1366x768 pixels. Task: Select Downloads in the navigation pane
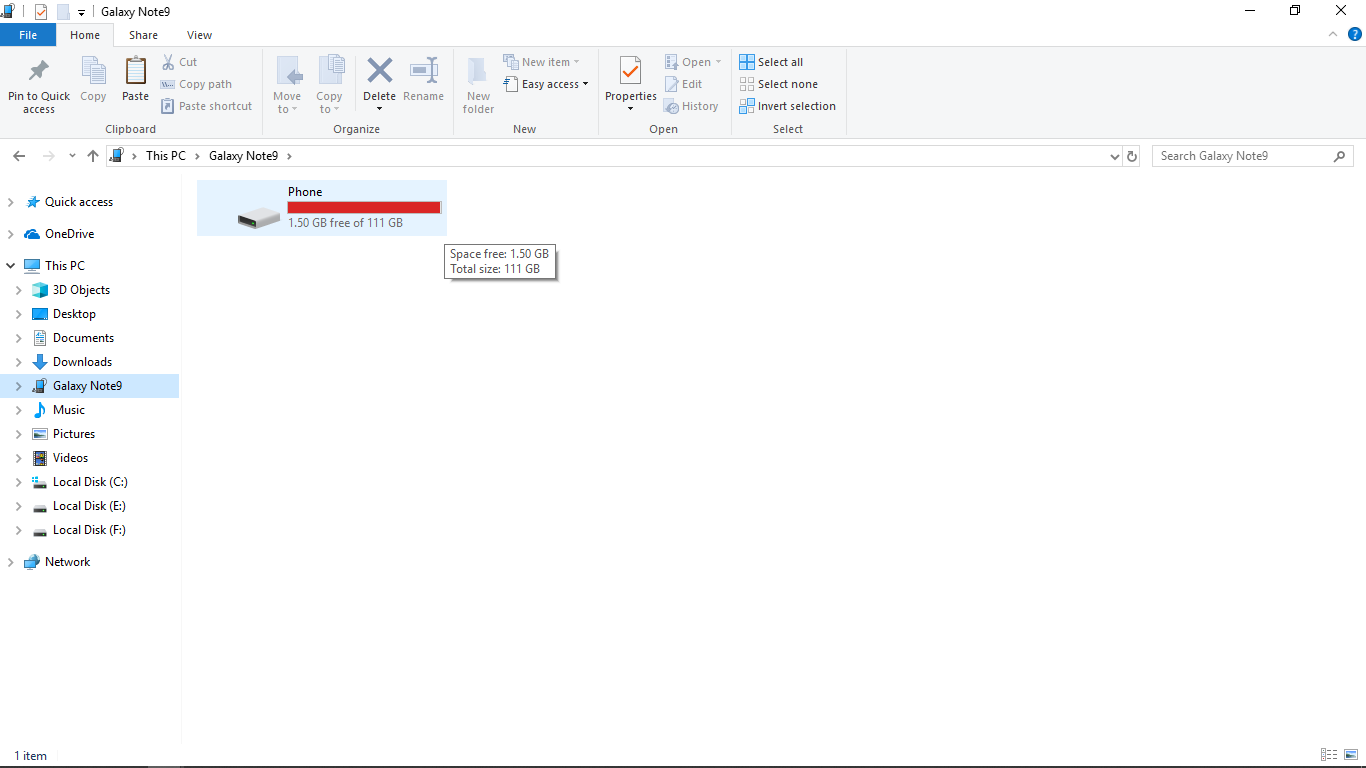[x=82, y=362]
